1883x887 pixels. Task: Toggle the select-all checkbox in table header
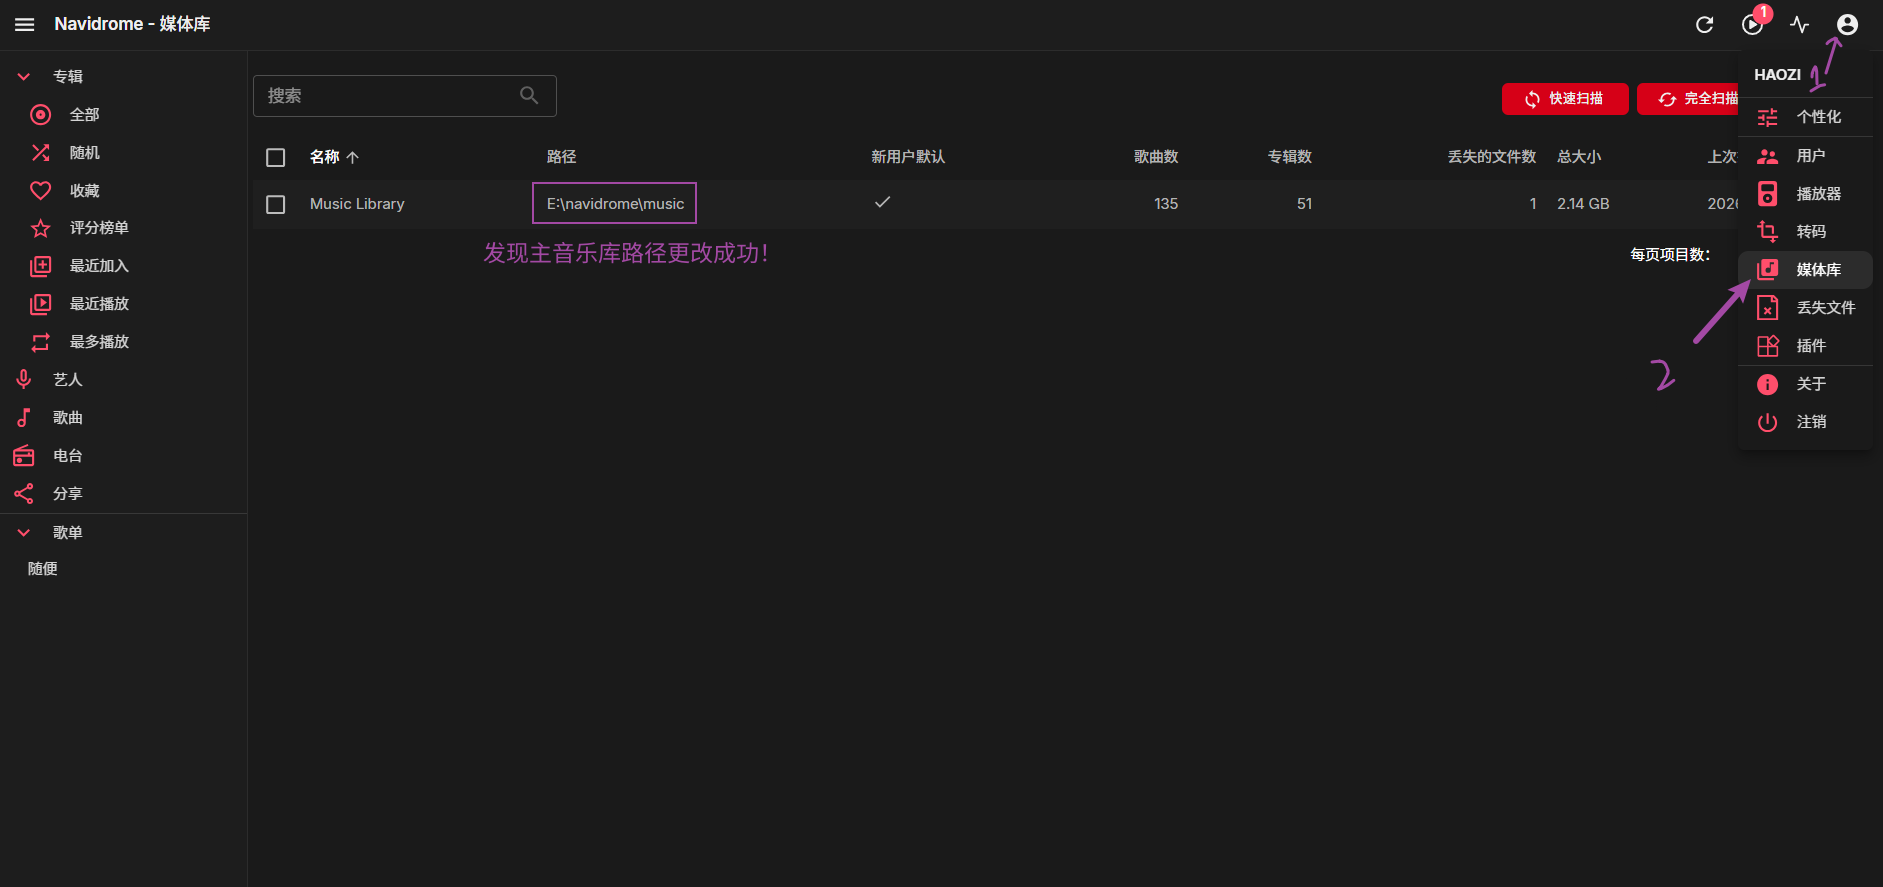coord(276,158)
